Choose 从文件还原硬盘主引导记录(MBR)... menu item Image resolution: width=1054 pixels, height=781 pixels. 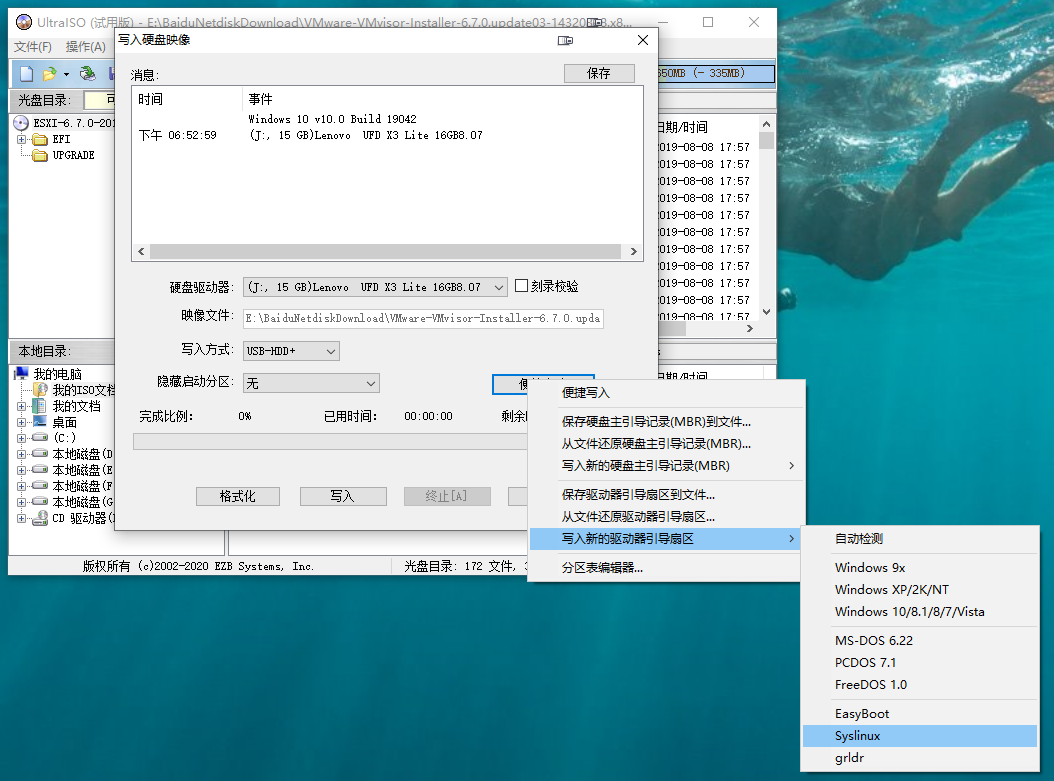[x=666, y=444]
